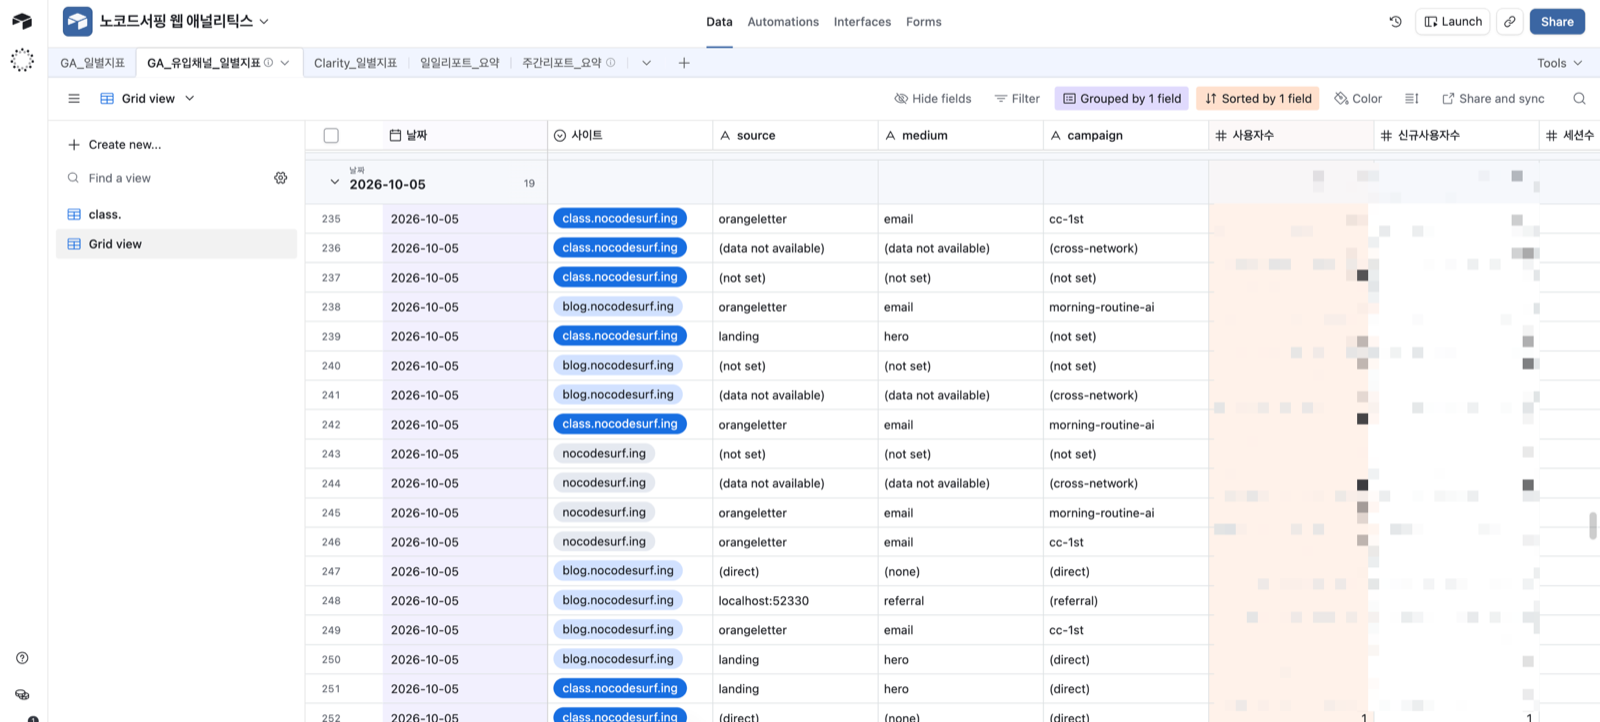Switch to the Automations tab
The height and width of the screenshot is (722, 1600).
point(783,22)
